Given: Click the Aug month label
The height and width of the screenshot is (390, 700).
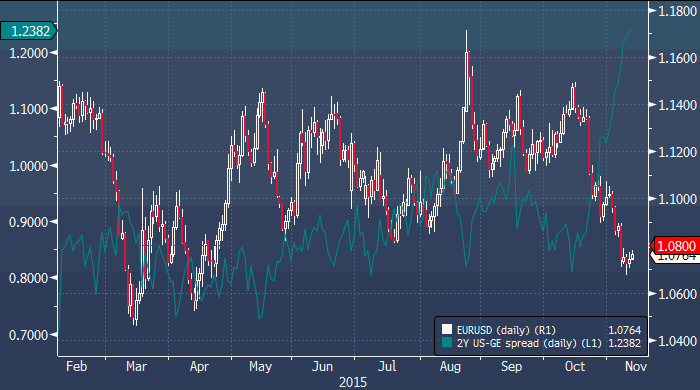Looking at the screenshot, I should tap(450, 367).
